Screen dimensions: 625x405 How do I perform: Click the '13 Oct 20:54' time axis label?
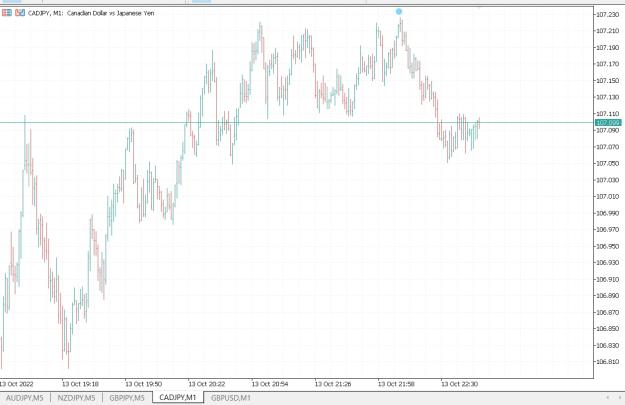[270, 384]
